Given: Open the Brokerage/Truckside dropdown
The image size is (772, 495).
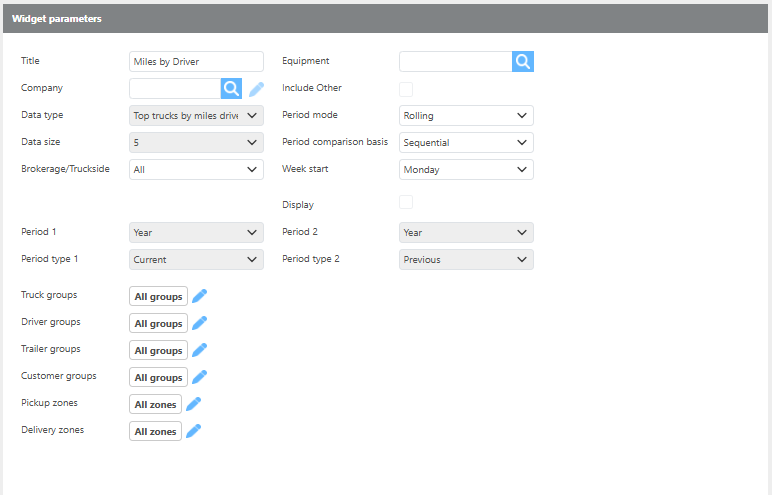Looking at the screenshot, I should coord(197,170).
